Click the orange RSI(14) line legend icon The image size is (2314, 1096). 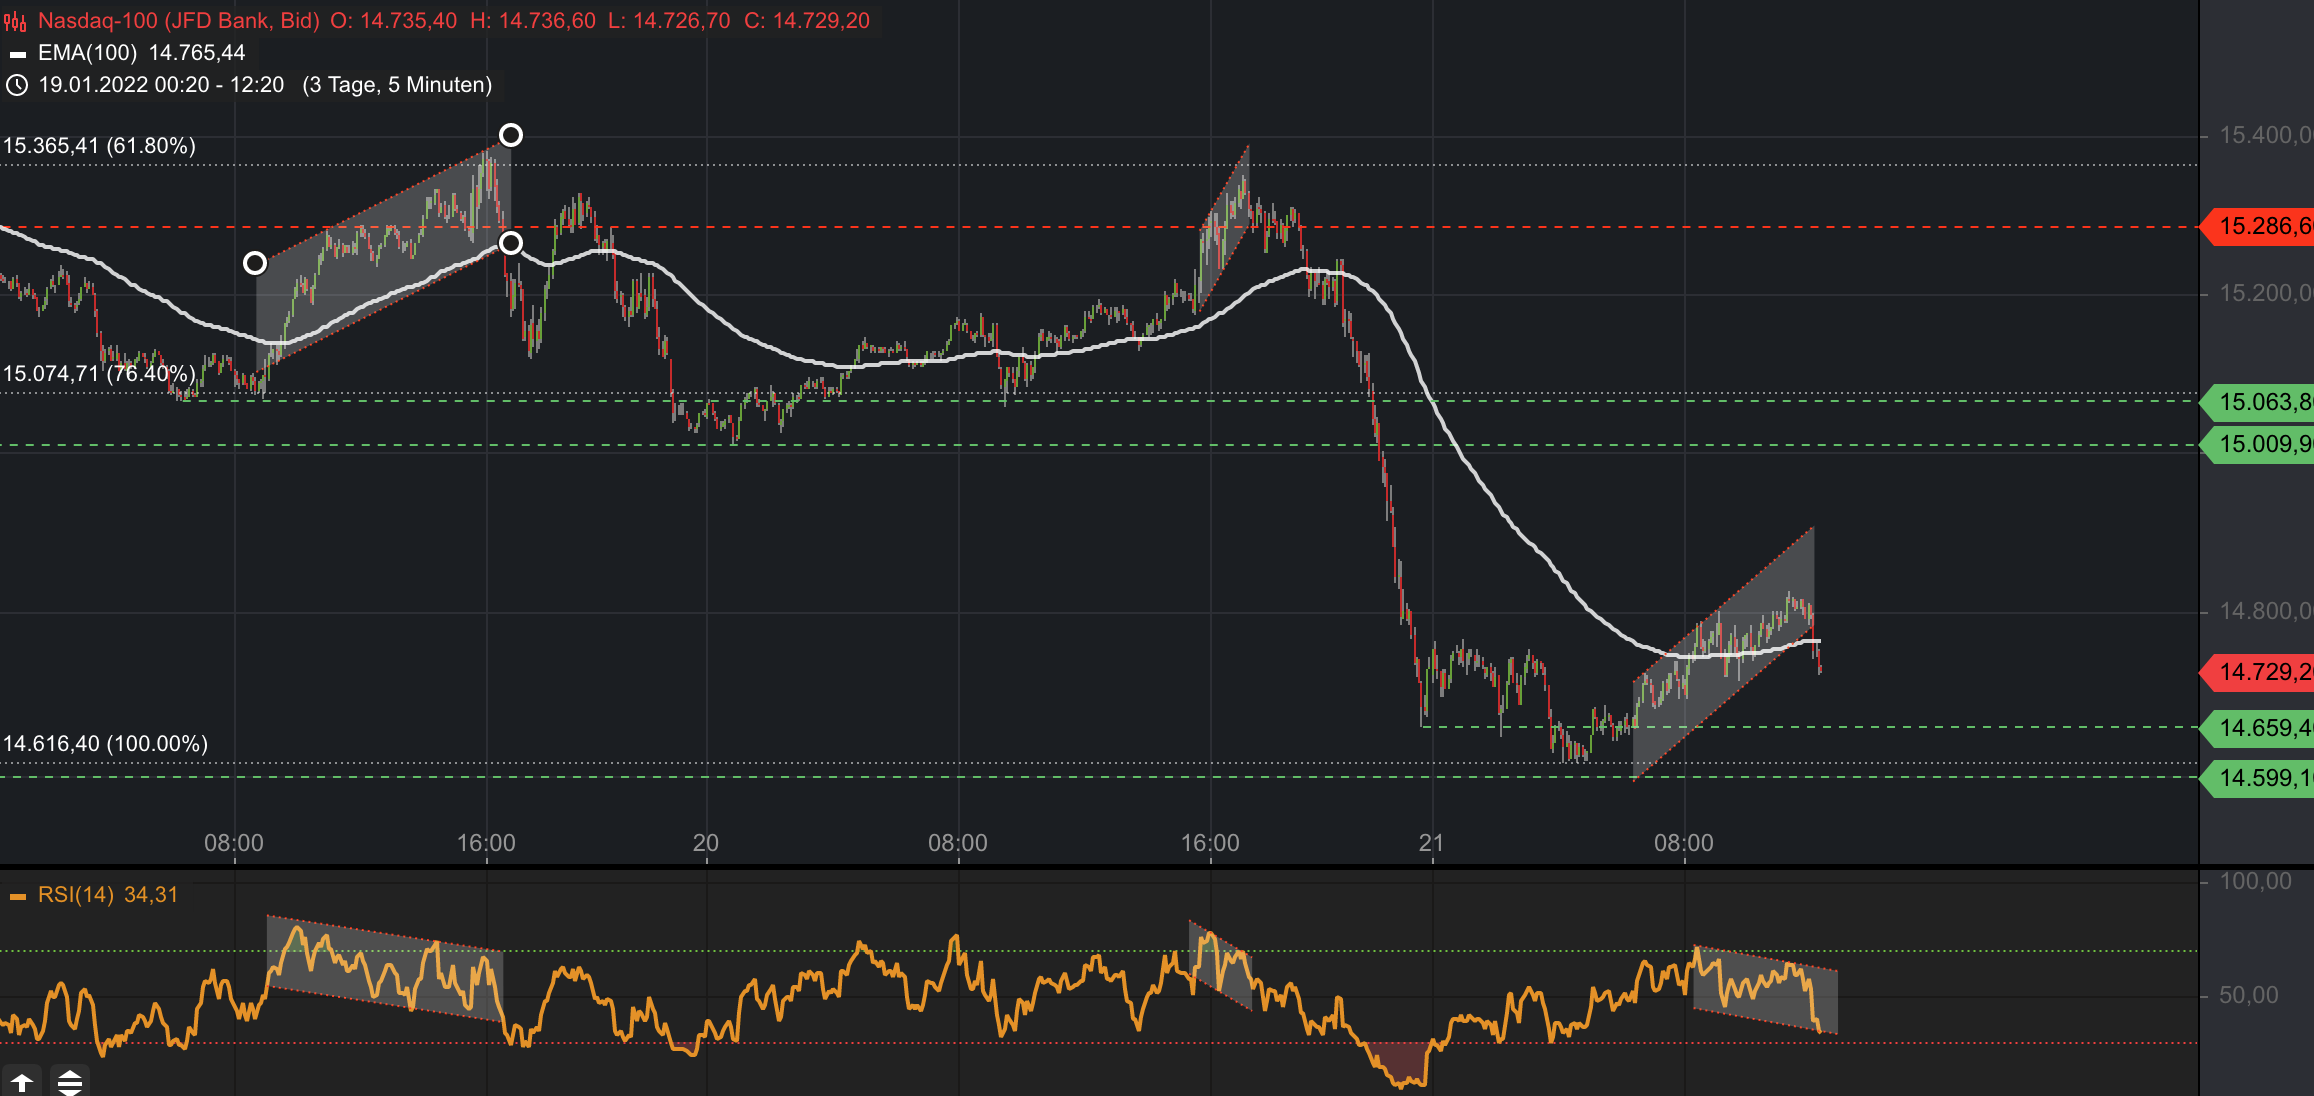18,895
